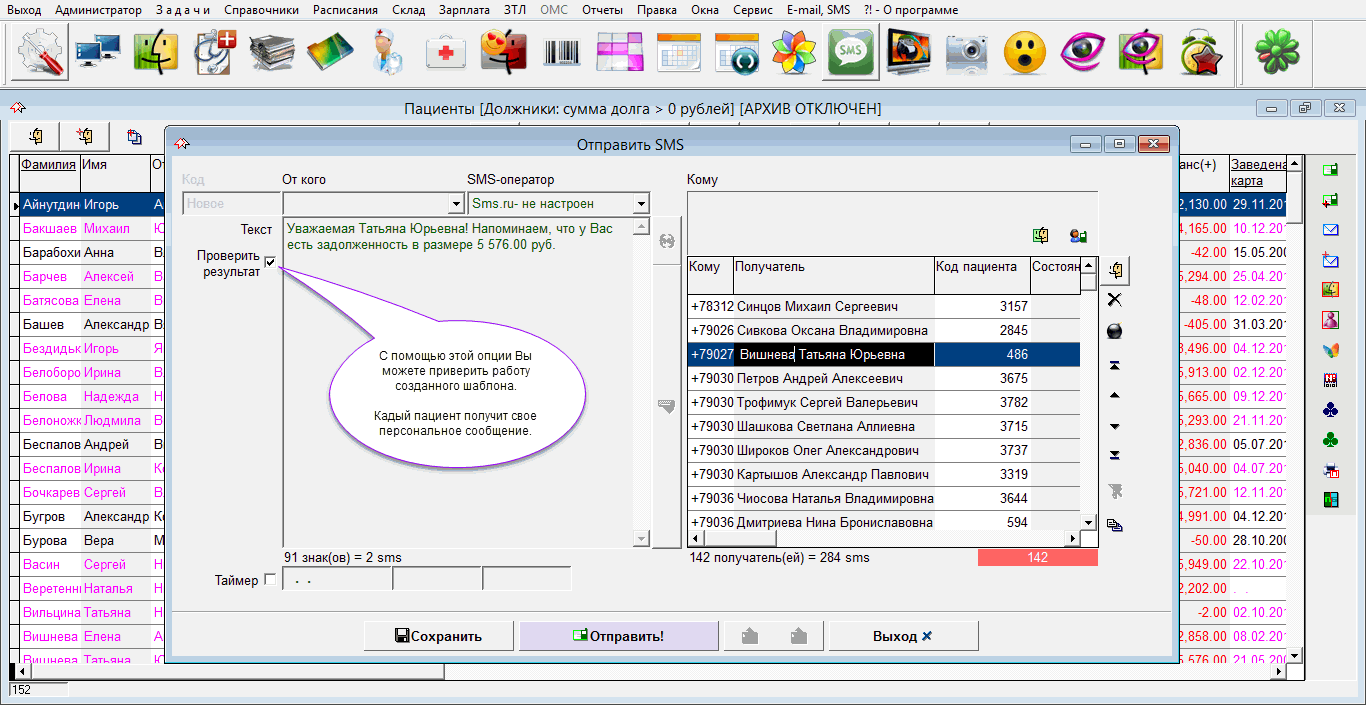Click the camera icon in the toolbar

pos(966,50)
